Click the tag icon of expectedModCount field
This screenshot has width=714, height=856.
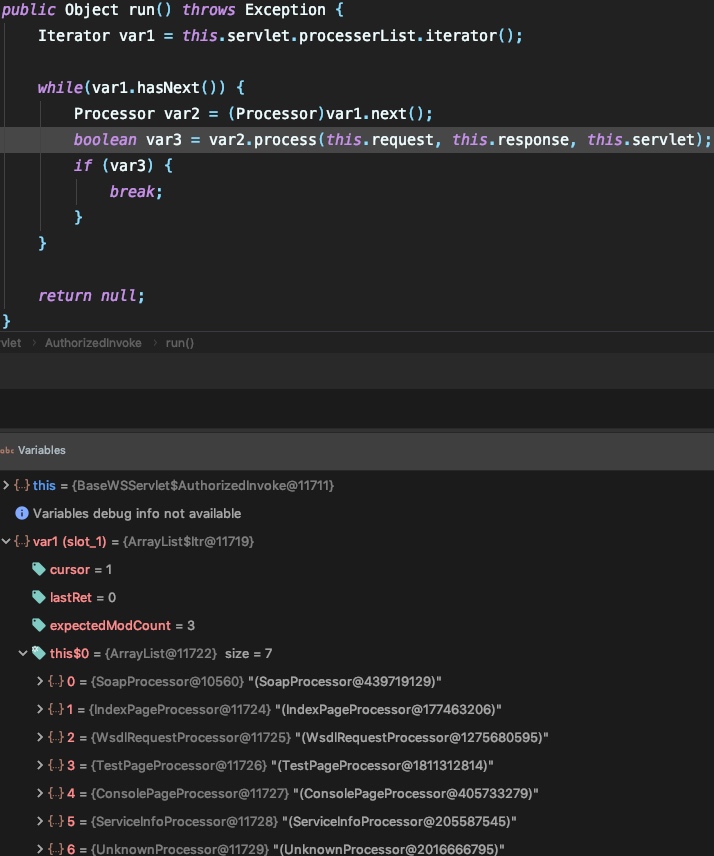pos(39,625)
